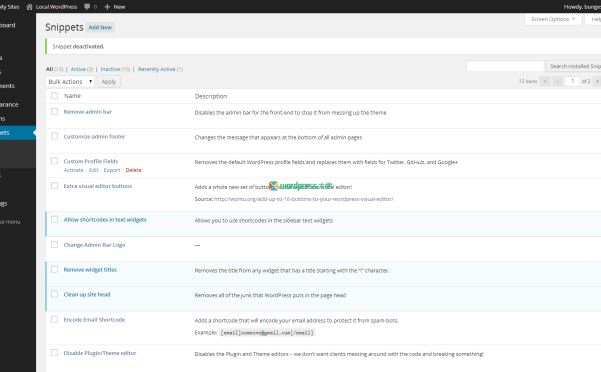The height and width of the screenshot is (372, 601).
Task: Activate the Custom Profile Fields snippet
Action: 74,170
